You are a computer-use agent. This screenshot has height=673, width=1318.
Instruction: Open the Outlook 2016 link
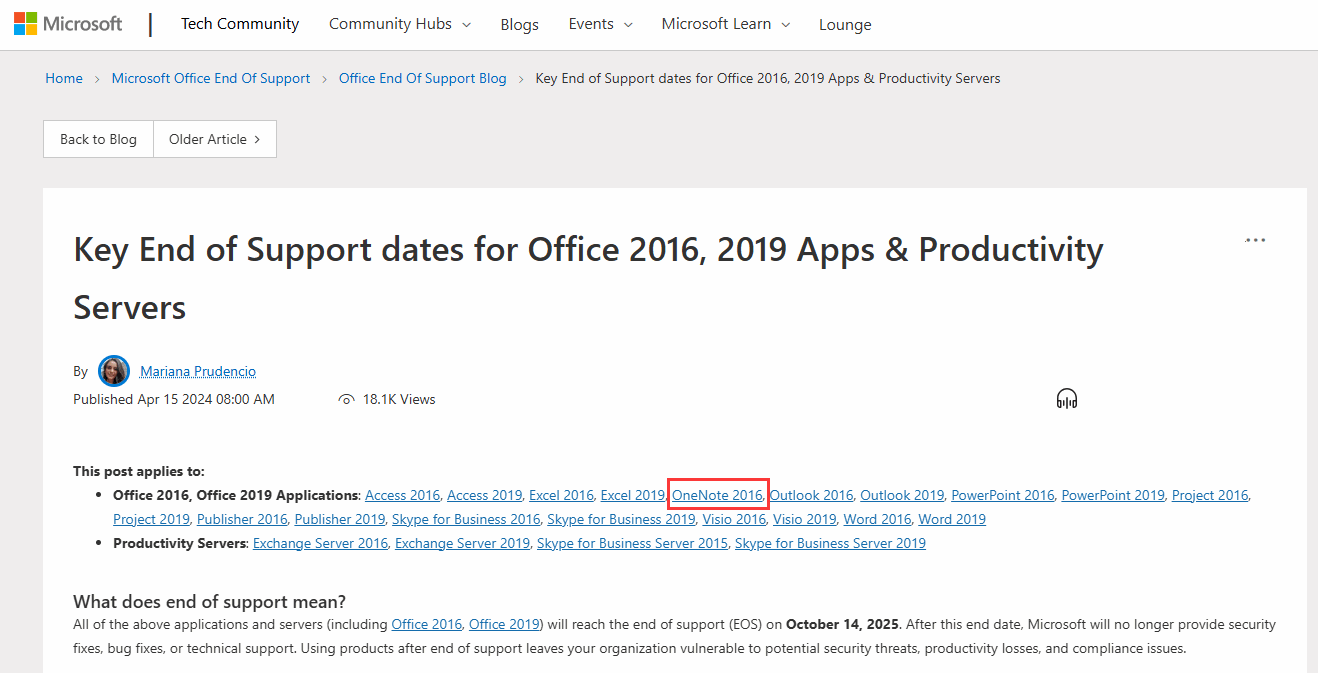coord(811,495)
